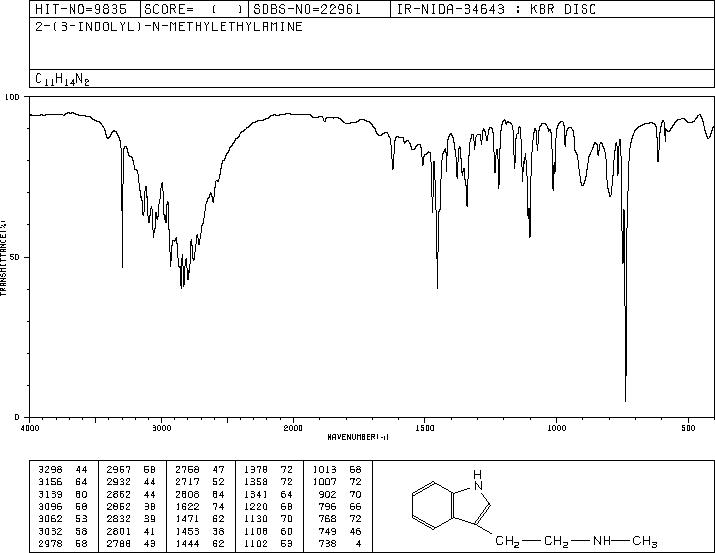Click the 749 peak table entry
Screen dimensions: 715x553
340,531
